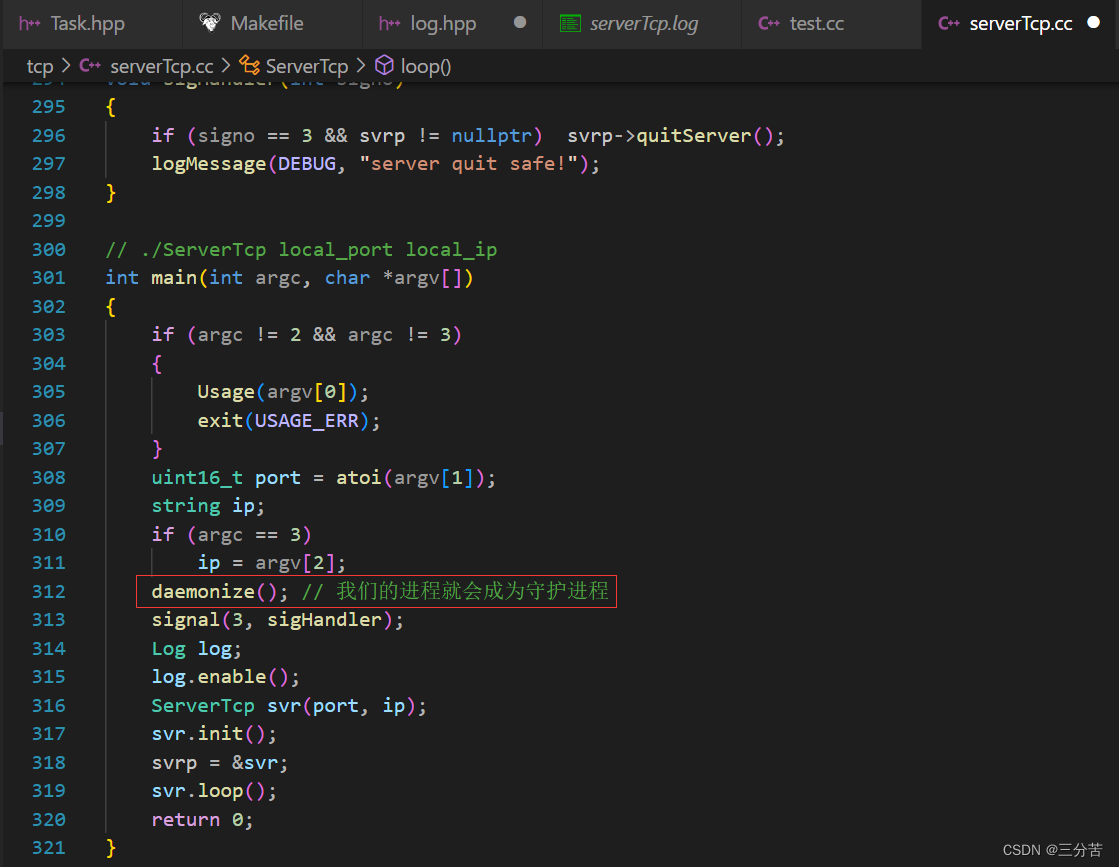Click the quitServer() call on line 296
The height and width of the screenshot is (867, 1119).
[705, 136]
